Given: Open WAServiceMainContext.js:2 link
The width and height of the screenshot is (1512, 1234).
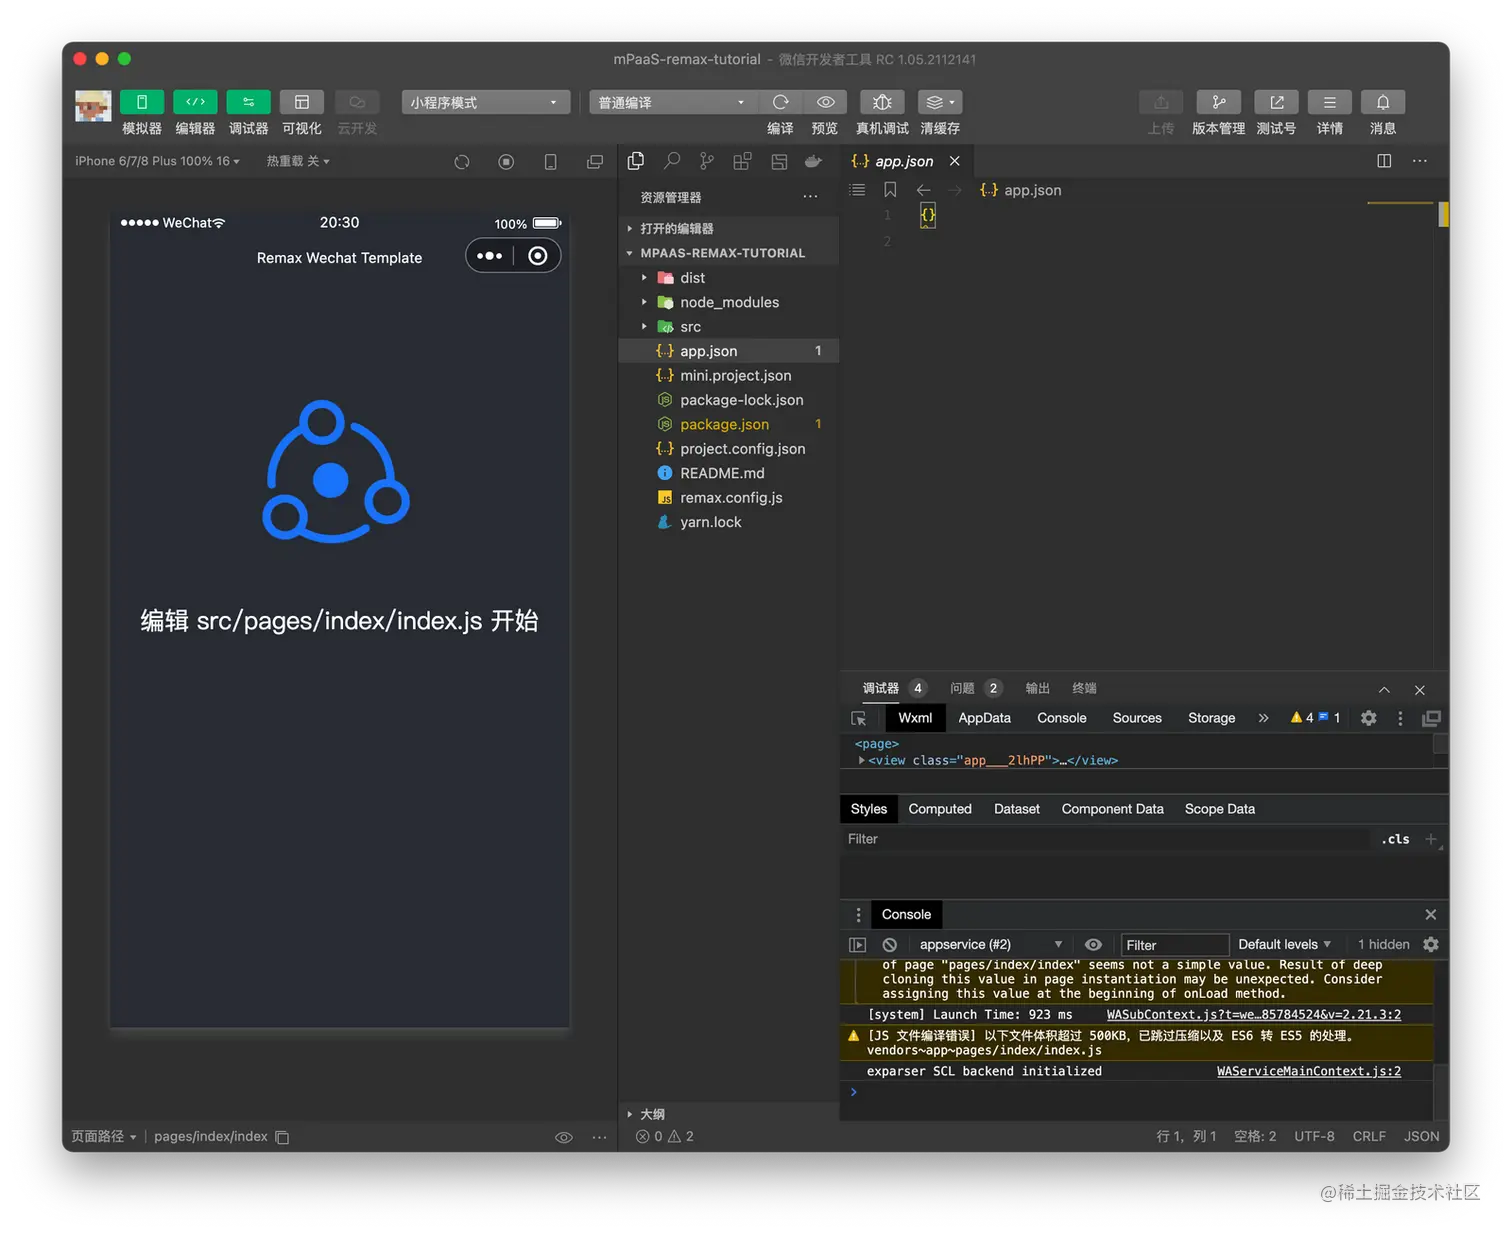Looking at the screenshot, I should coord(1308,1071).
